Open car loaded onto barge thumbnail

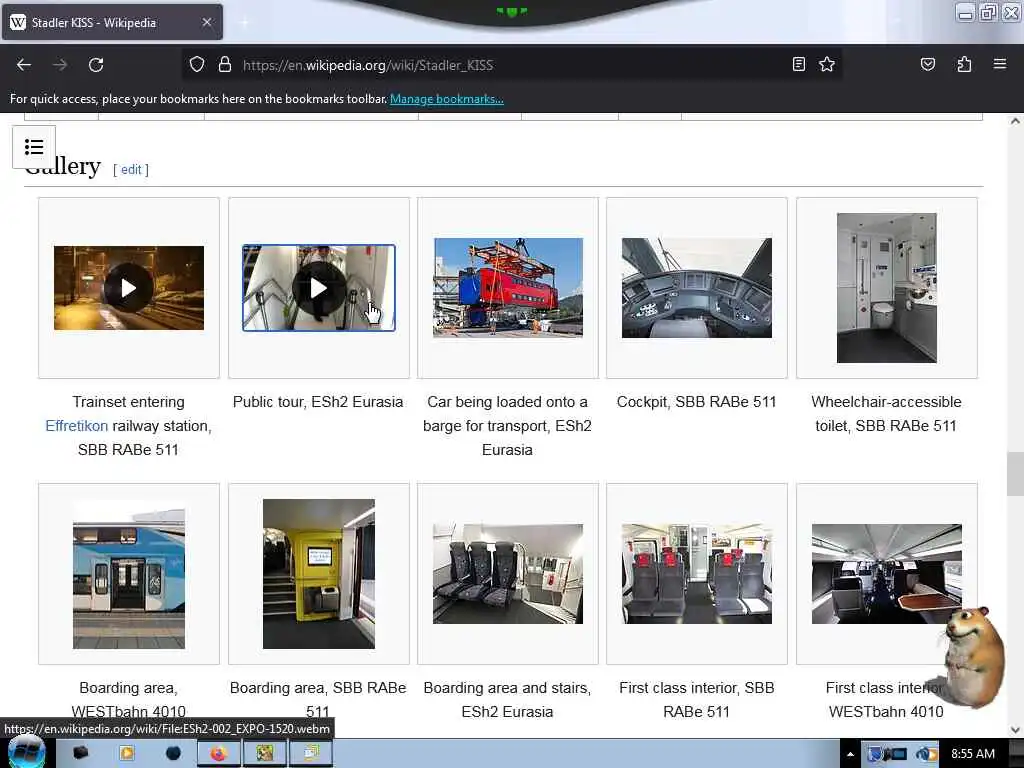click(508, 287)
